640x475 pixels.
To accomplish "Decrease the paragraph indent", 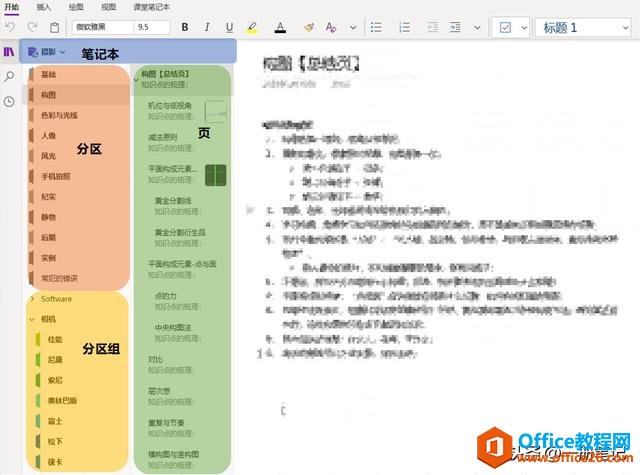I will tap(433, 27).
